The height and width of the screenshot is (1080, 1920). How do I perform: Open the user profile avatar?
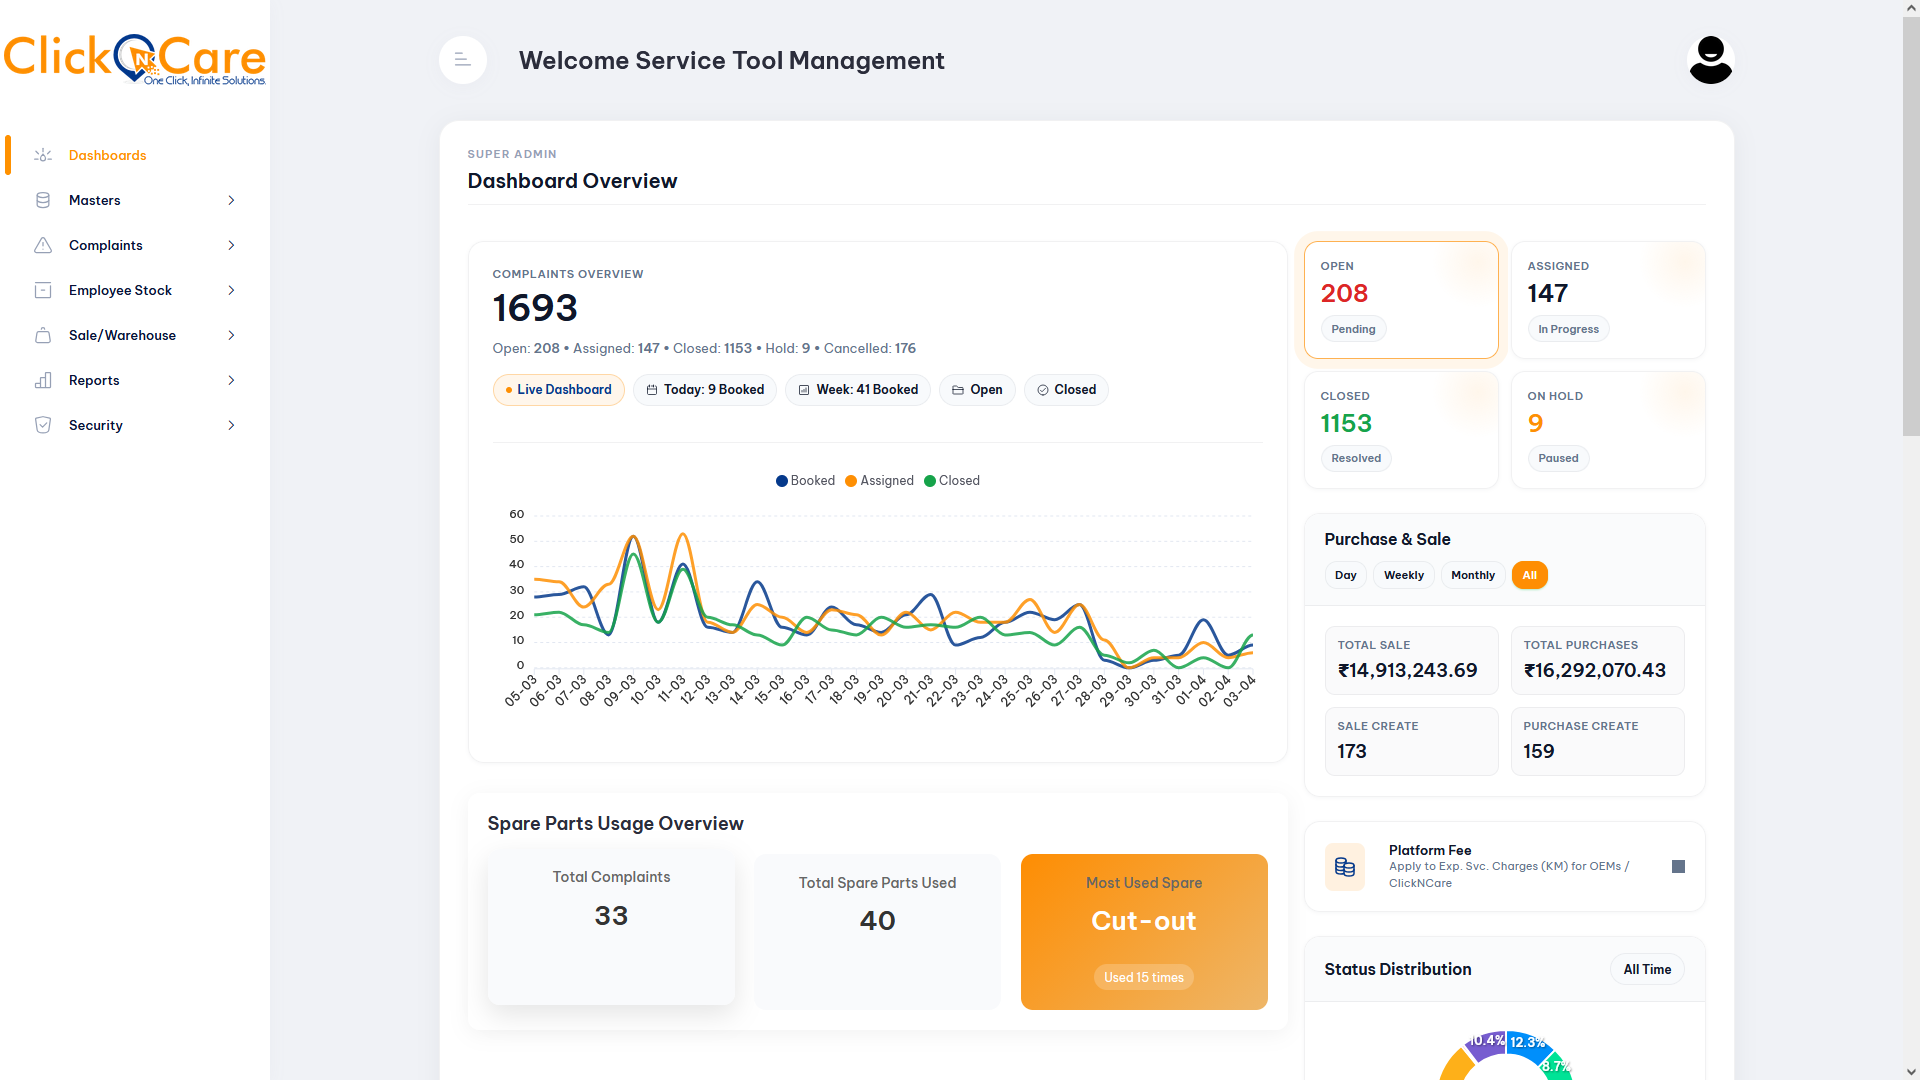(1710, 60)
